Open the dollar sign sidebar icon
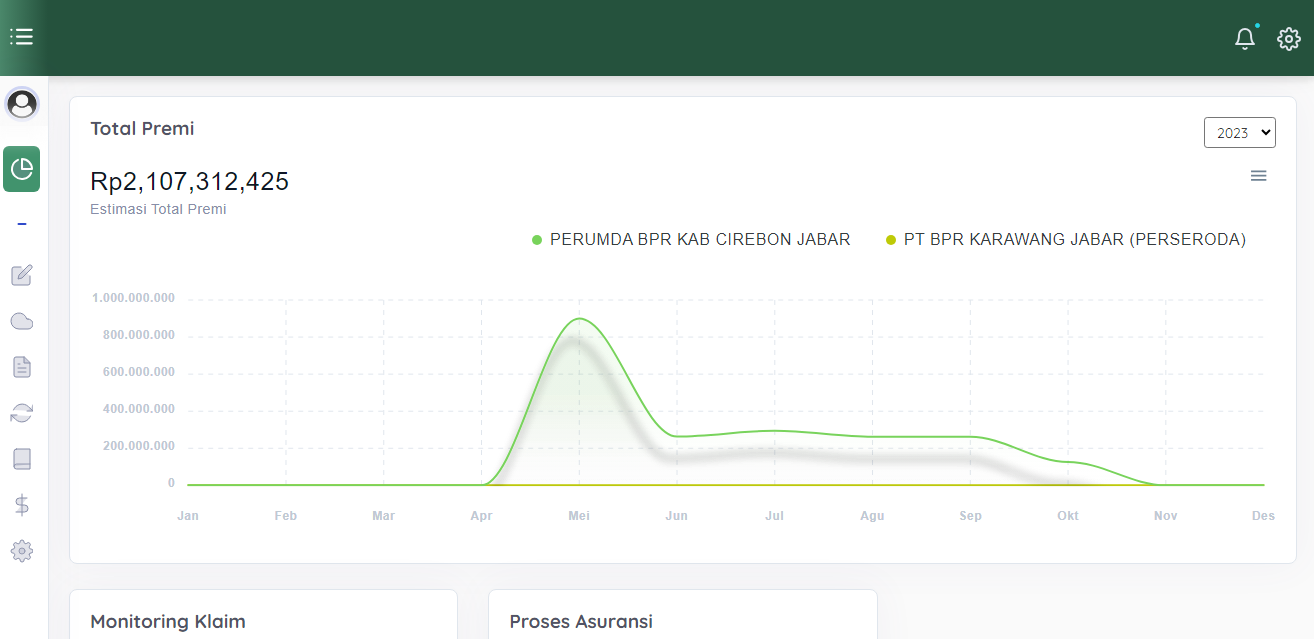The image size is (1314, 639). pos(22,505)
